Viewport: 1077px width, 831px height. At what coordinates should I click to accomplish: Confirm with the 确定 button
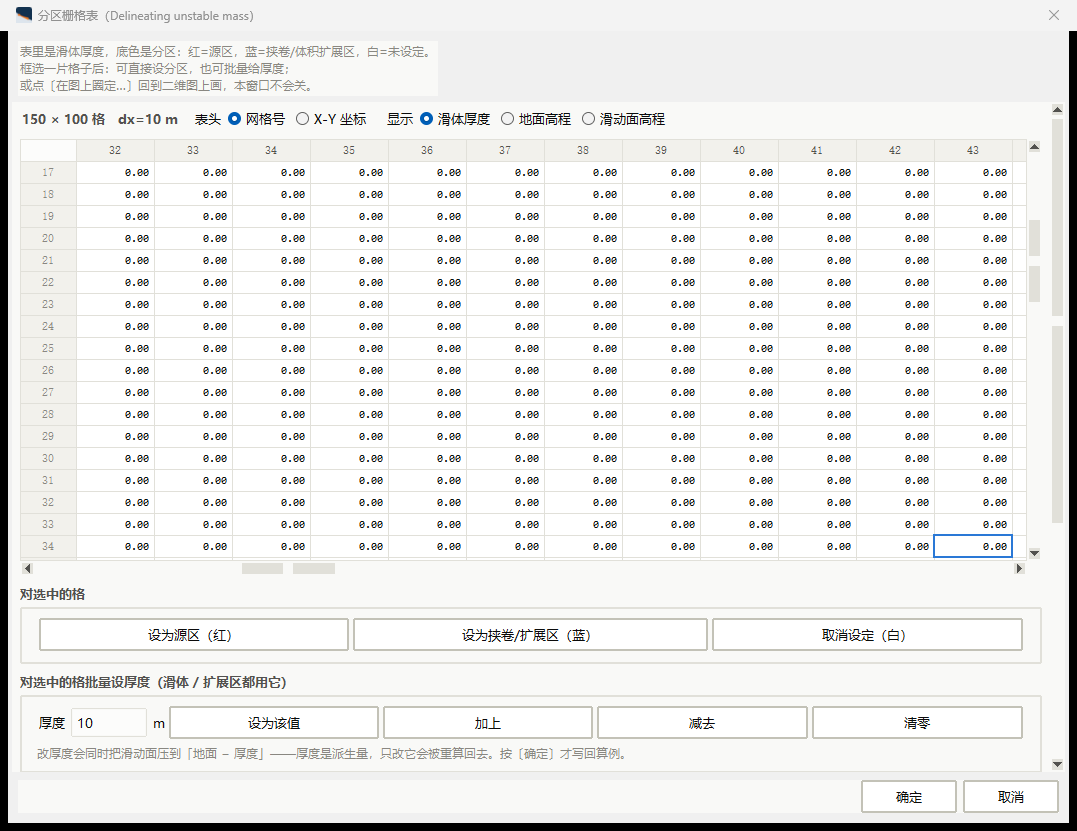pos(909,797)
